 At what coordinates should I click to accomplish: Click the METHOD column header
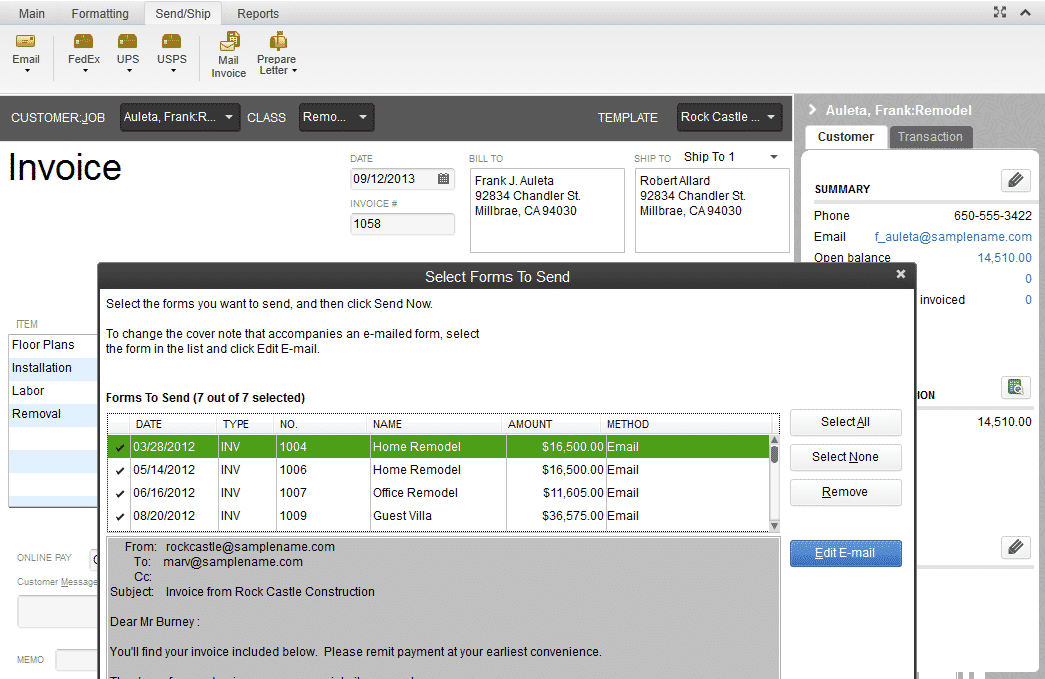[627, 424]
